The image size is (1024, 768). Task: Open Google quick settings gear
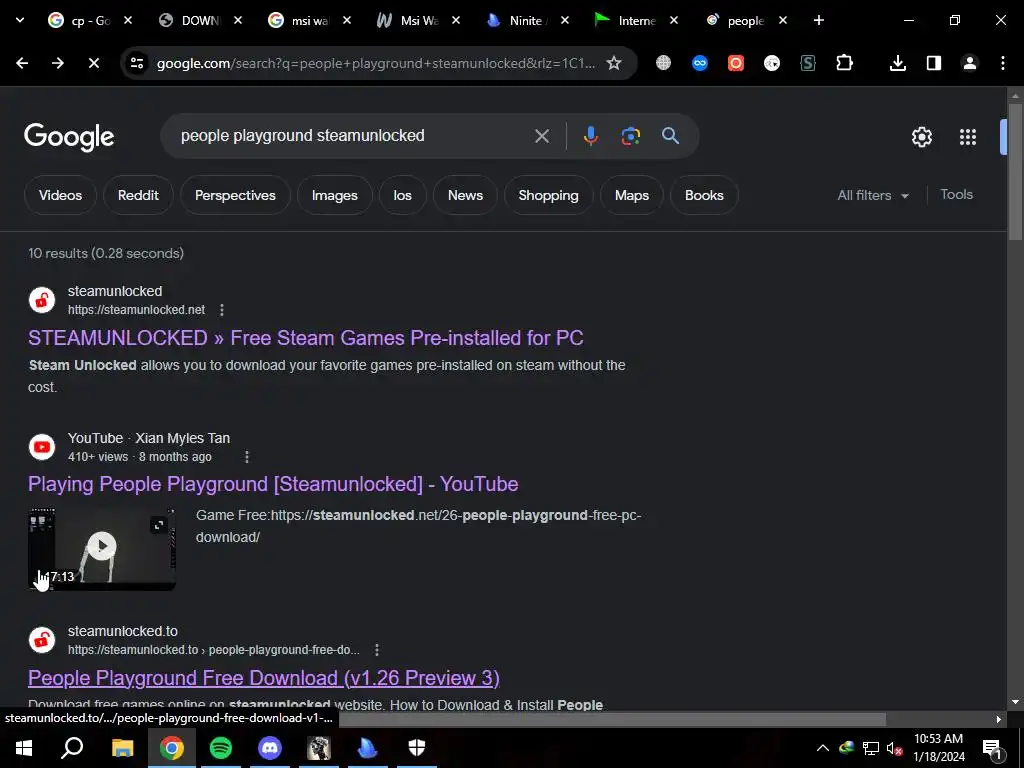921,137
